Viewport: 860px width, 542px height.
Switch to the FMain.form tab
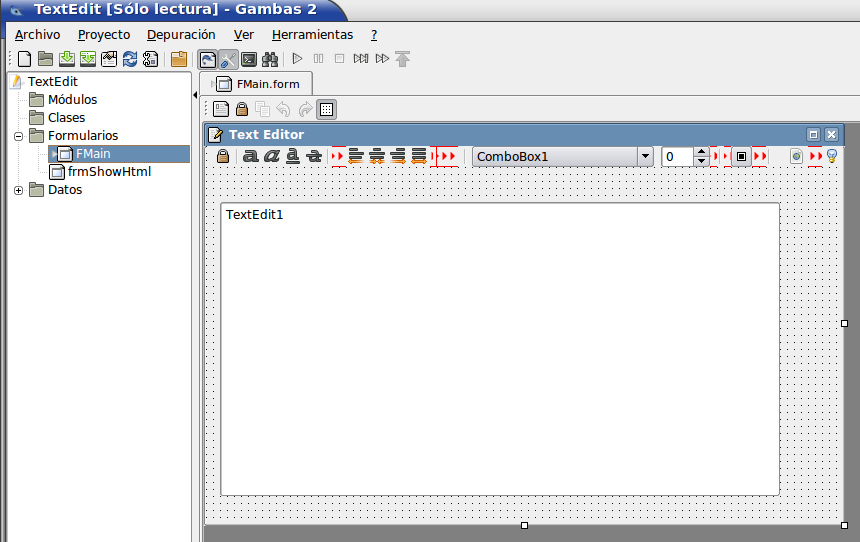point(257,84)
